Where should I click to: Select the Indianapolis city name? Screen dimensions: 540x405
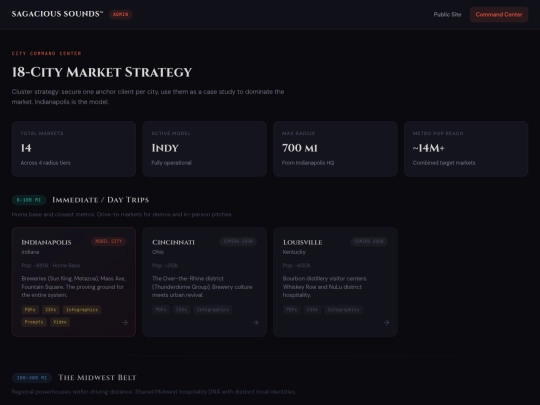46,242
